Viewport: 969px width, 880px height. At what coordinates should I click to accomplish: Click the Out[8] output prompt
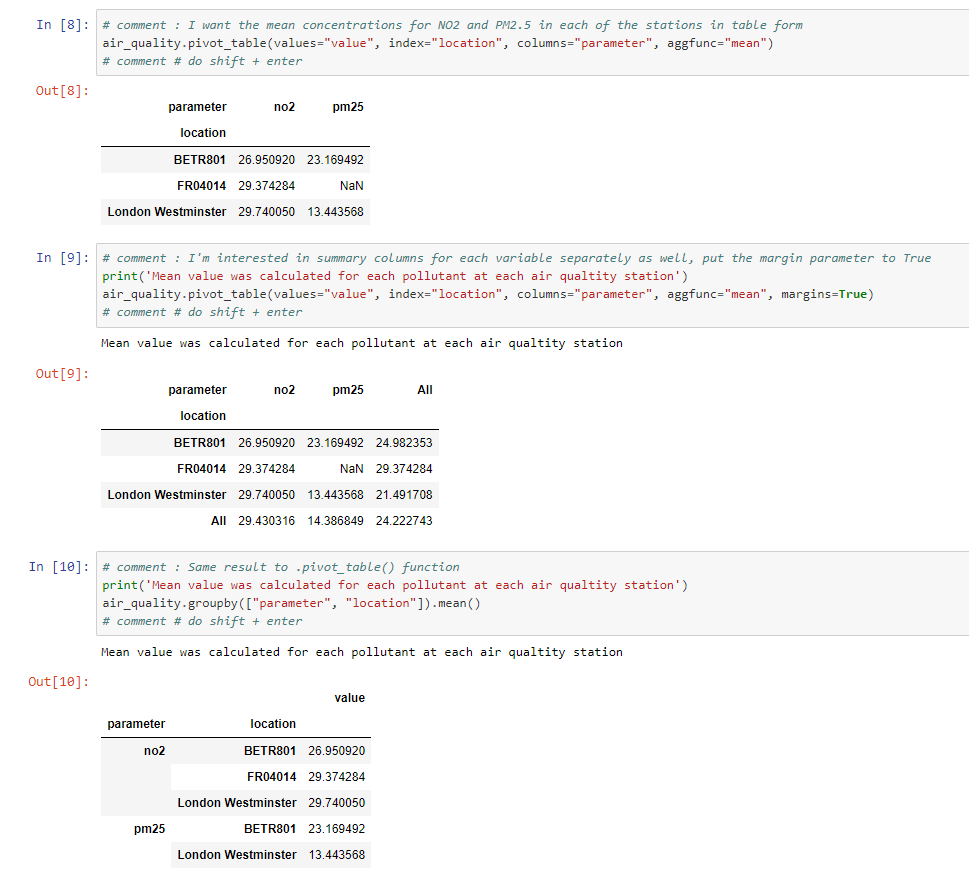(62, 90)
